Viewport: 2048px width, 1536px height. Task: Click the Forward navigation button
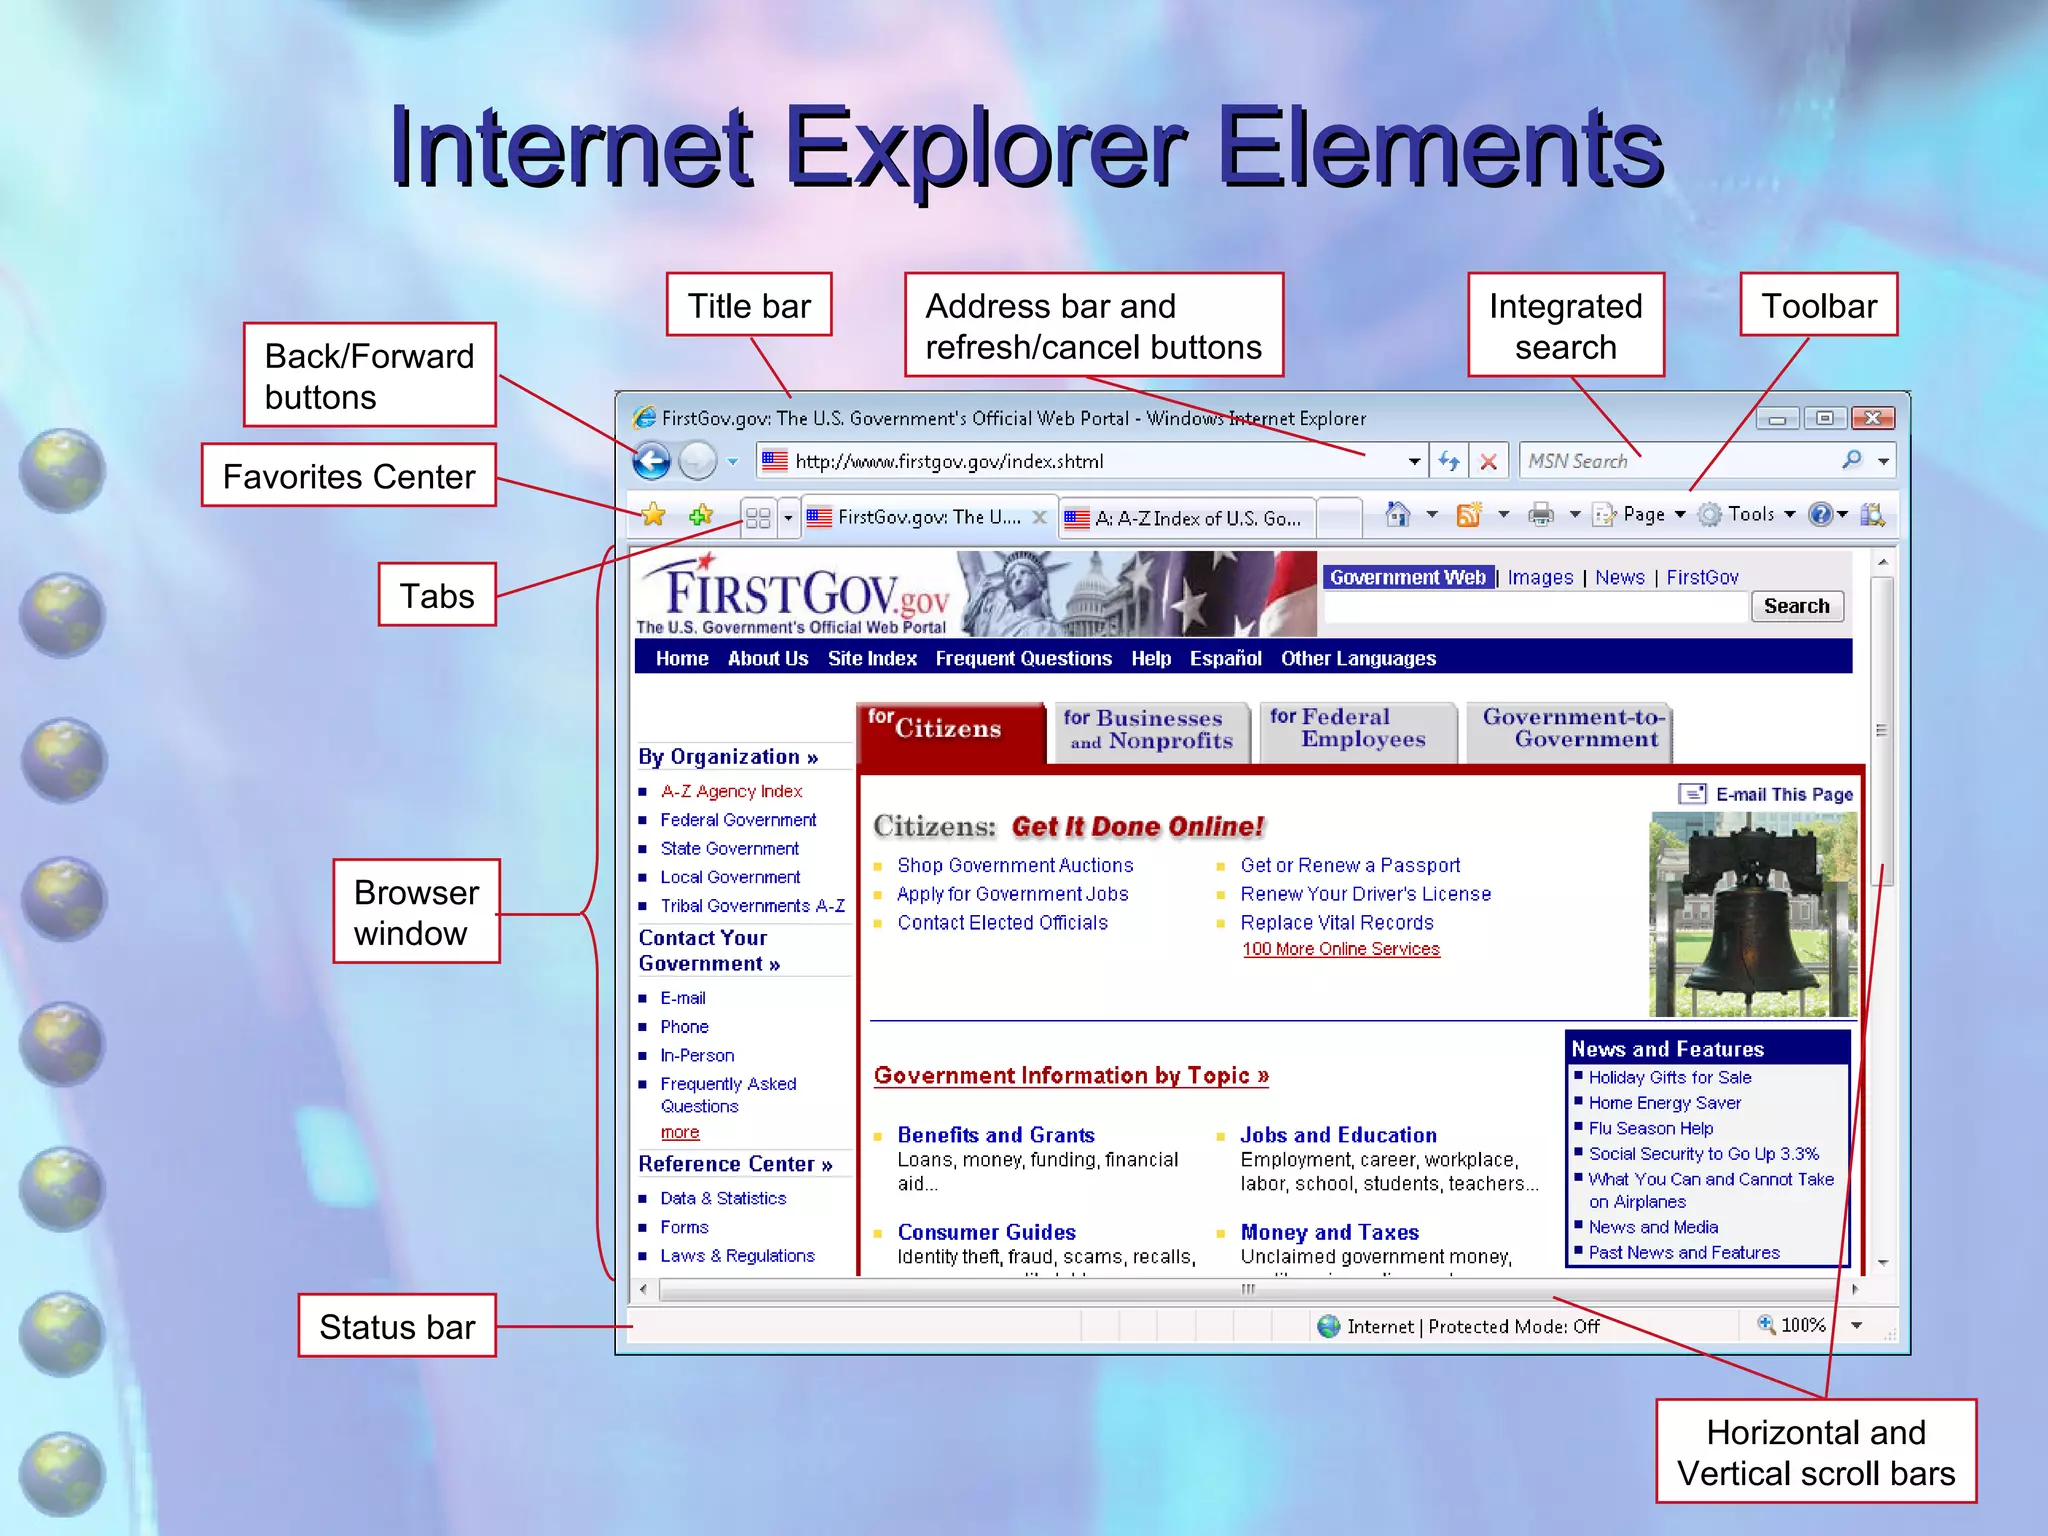(x=697, y=461)
